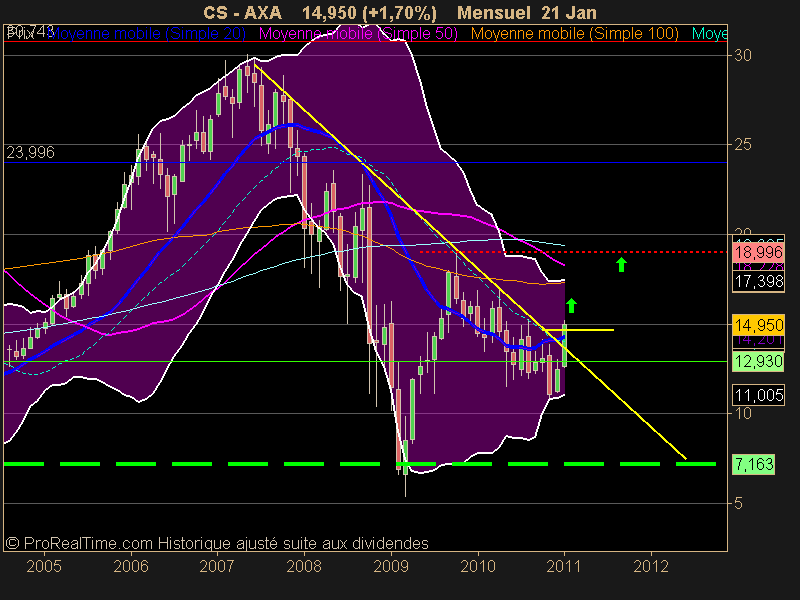Click the yellow 14,950 current price tag
This screenshot has height=600, width=800.
point(759,324)
